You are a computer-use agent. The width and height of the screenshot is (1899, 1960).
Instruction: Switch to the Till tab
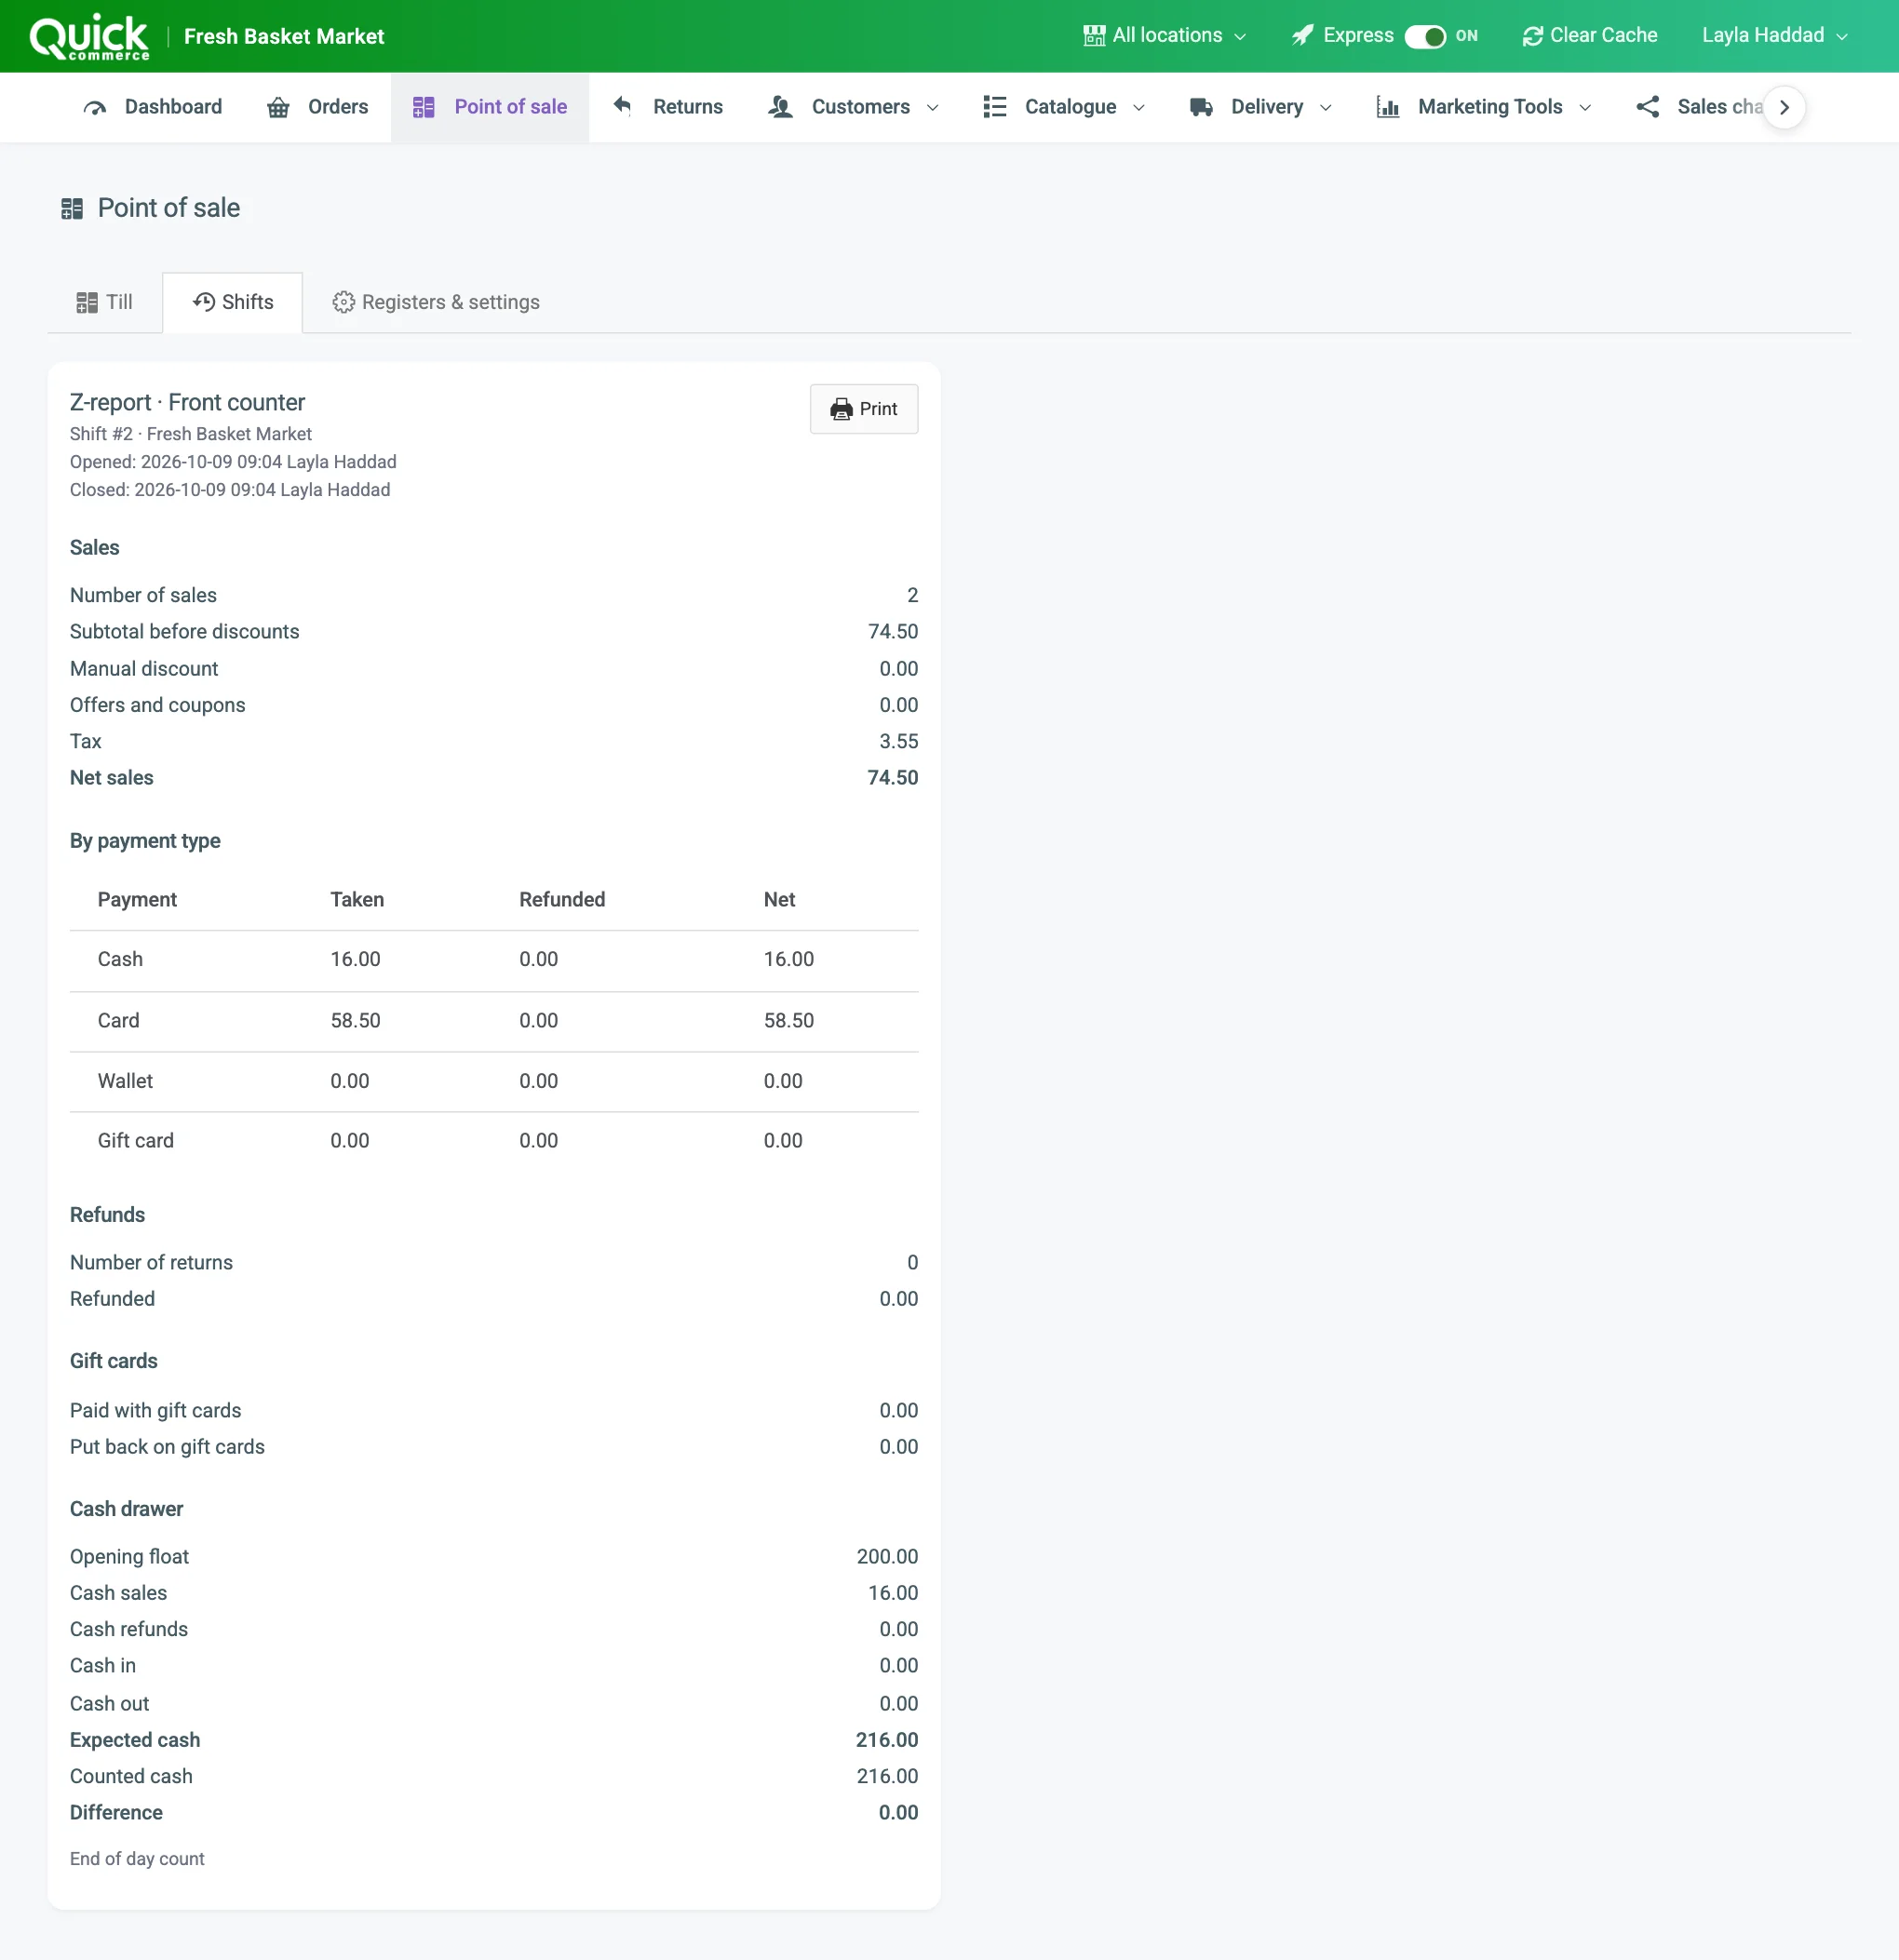pos(105,302)
